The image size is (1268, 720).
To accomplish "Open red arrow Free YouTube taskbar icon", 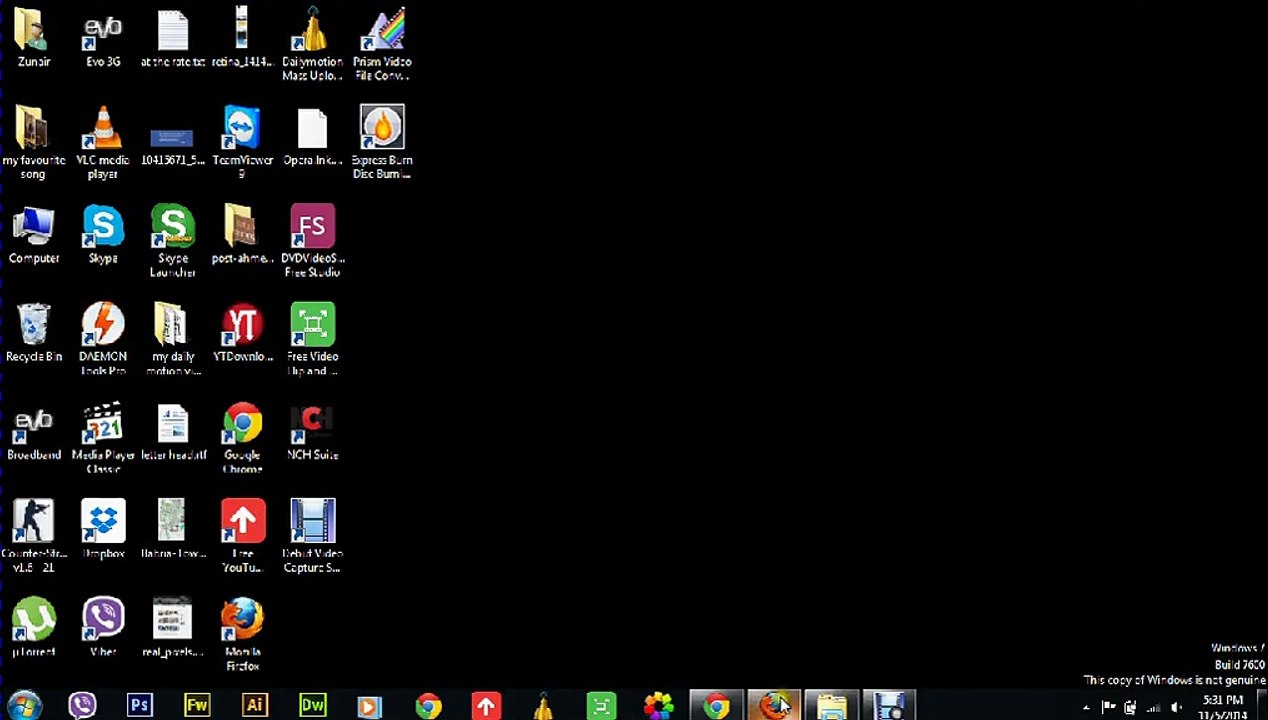I will (x=486, y=706).
